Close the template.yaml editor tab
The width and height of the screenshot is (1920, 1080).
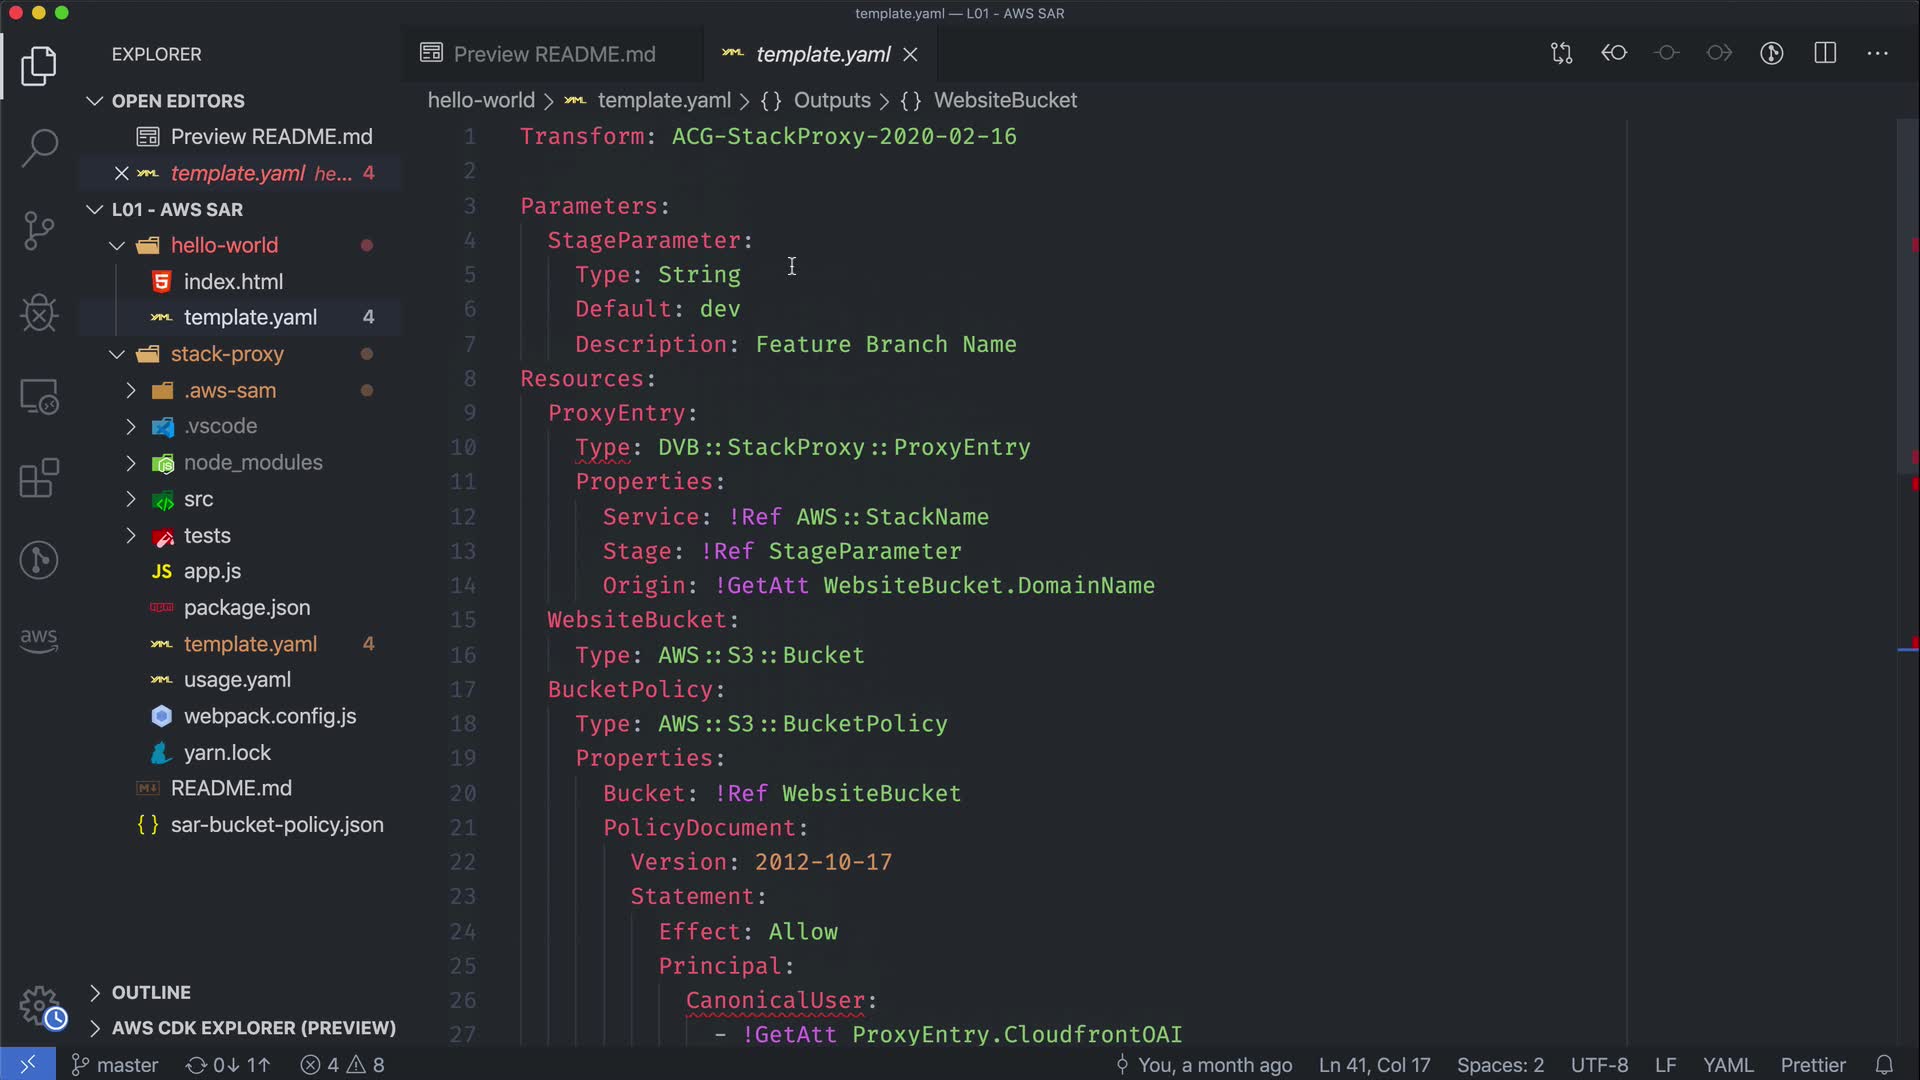(910, 54)
